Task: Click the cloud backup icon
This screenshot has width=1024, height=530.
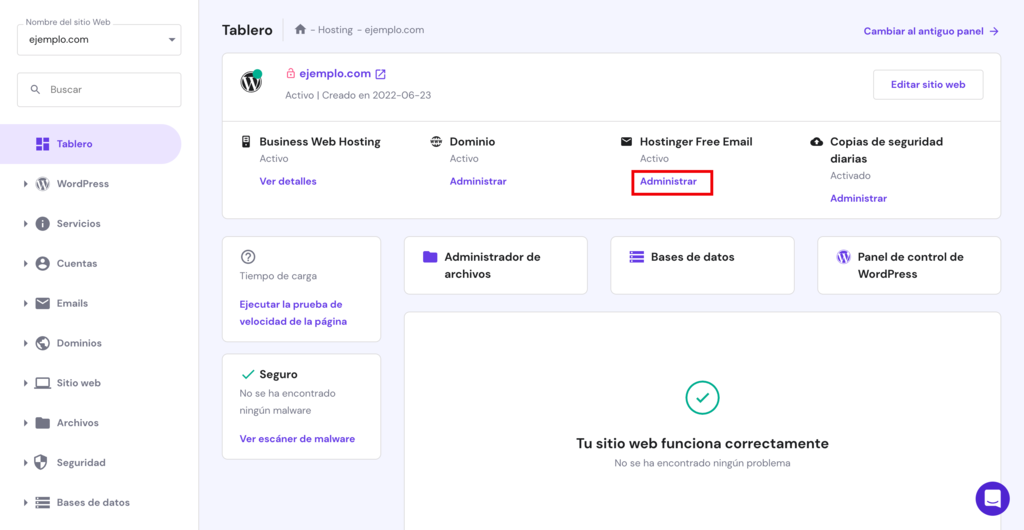Action: (816, 142)
